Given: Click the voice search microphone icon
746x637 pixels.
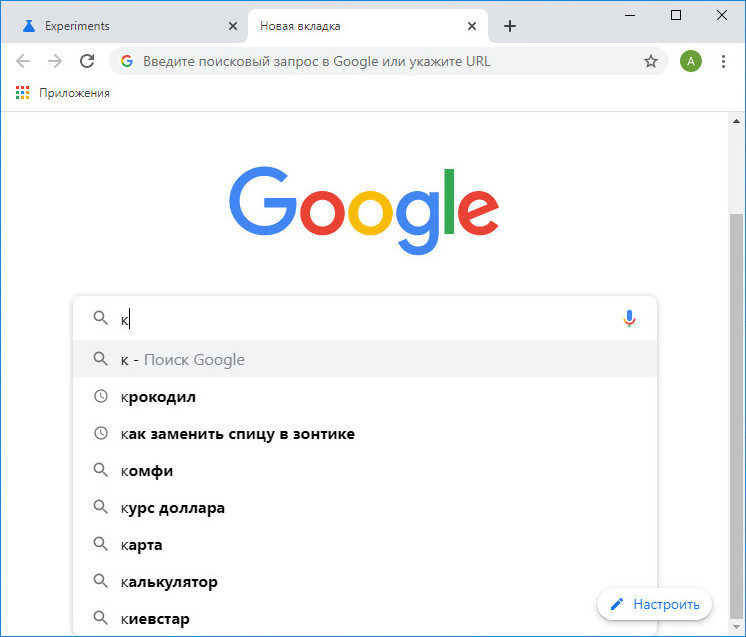Looking at the screenshot, I should [629, 318].
